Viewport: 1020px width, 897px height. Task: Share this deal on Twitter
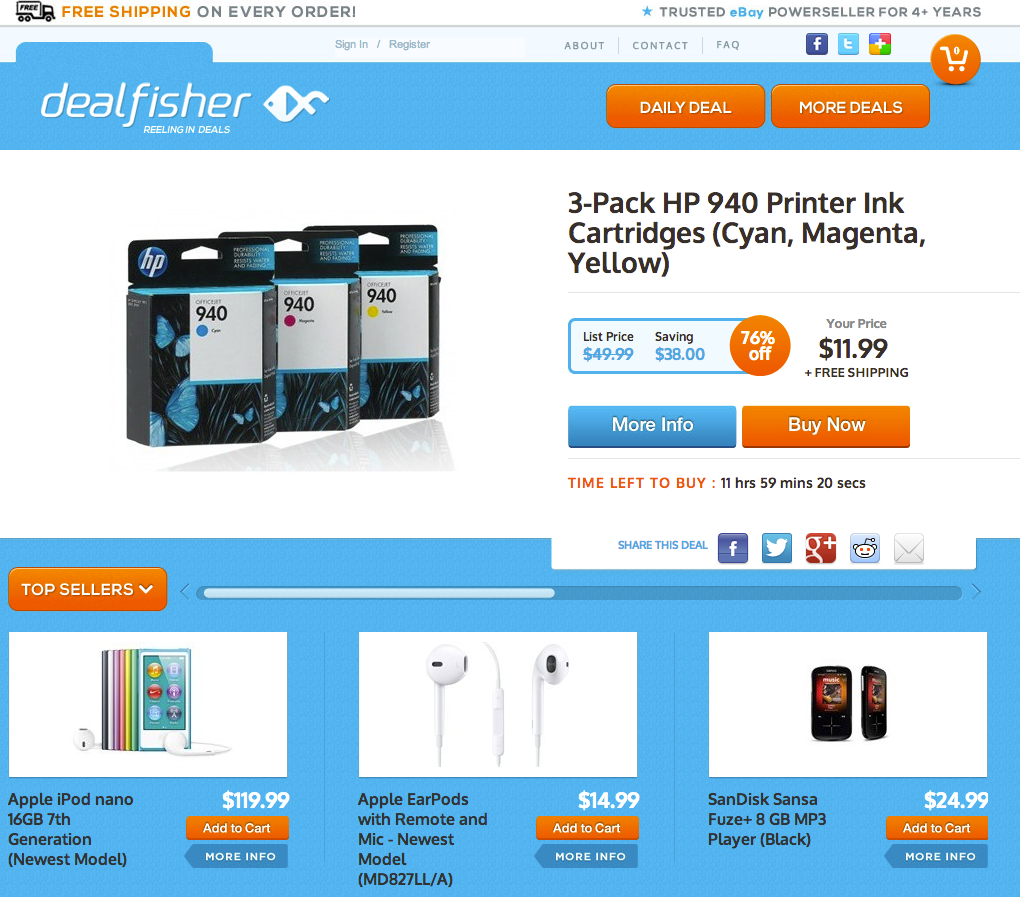[777, 548]
